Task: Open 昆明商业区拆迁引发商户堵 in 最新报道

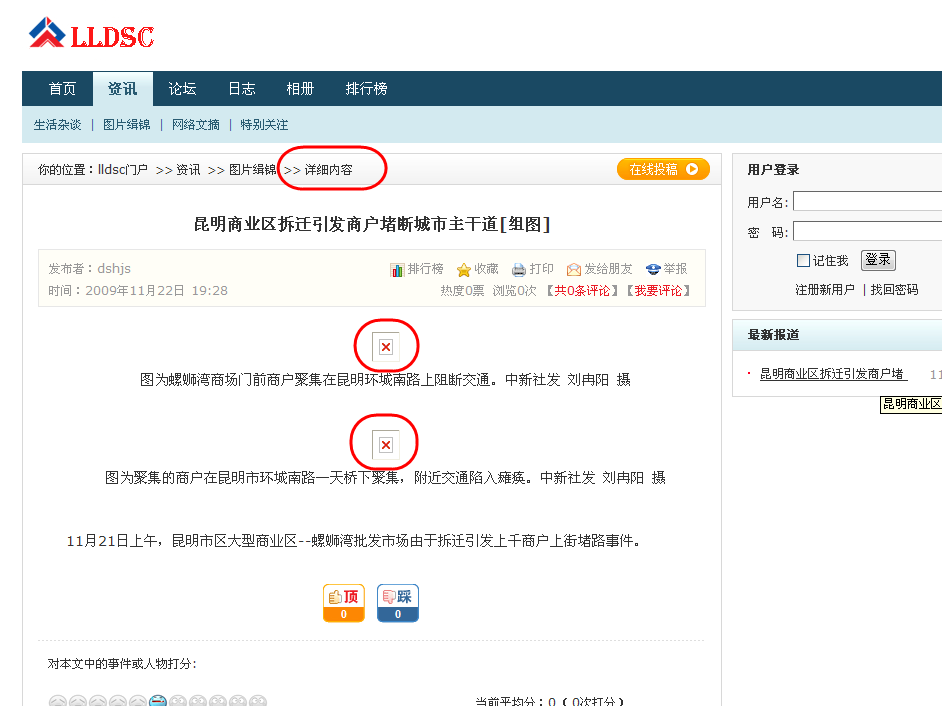Action: pyautogui.click(x=832, y=374)
